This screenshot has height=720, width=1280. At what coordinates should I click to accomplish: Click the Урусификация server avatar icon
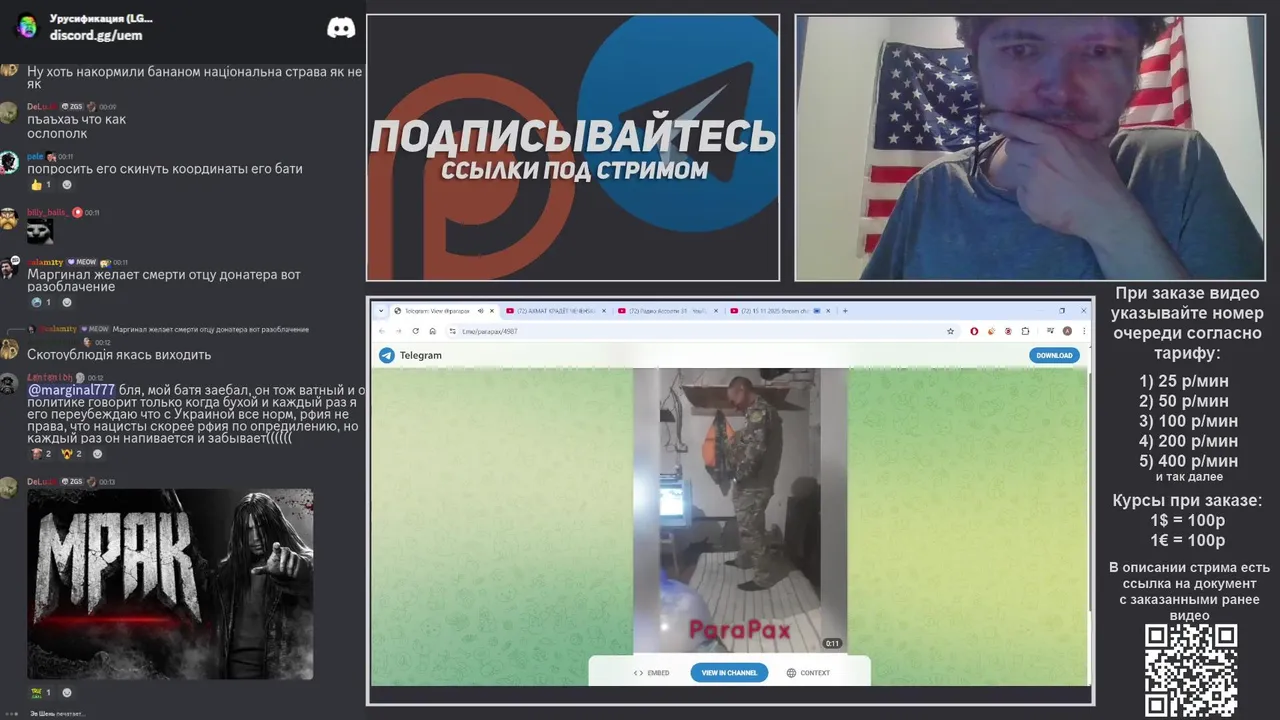point(27,26)
